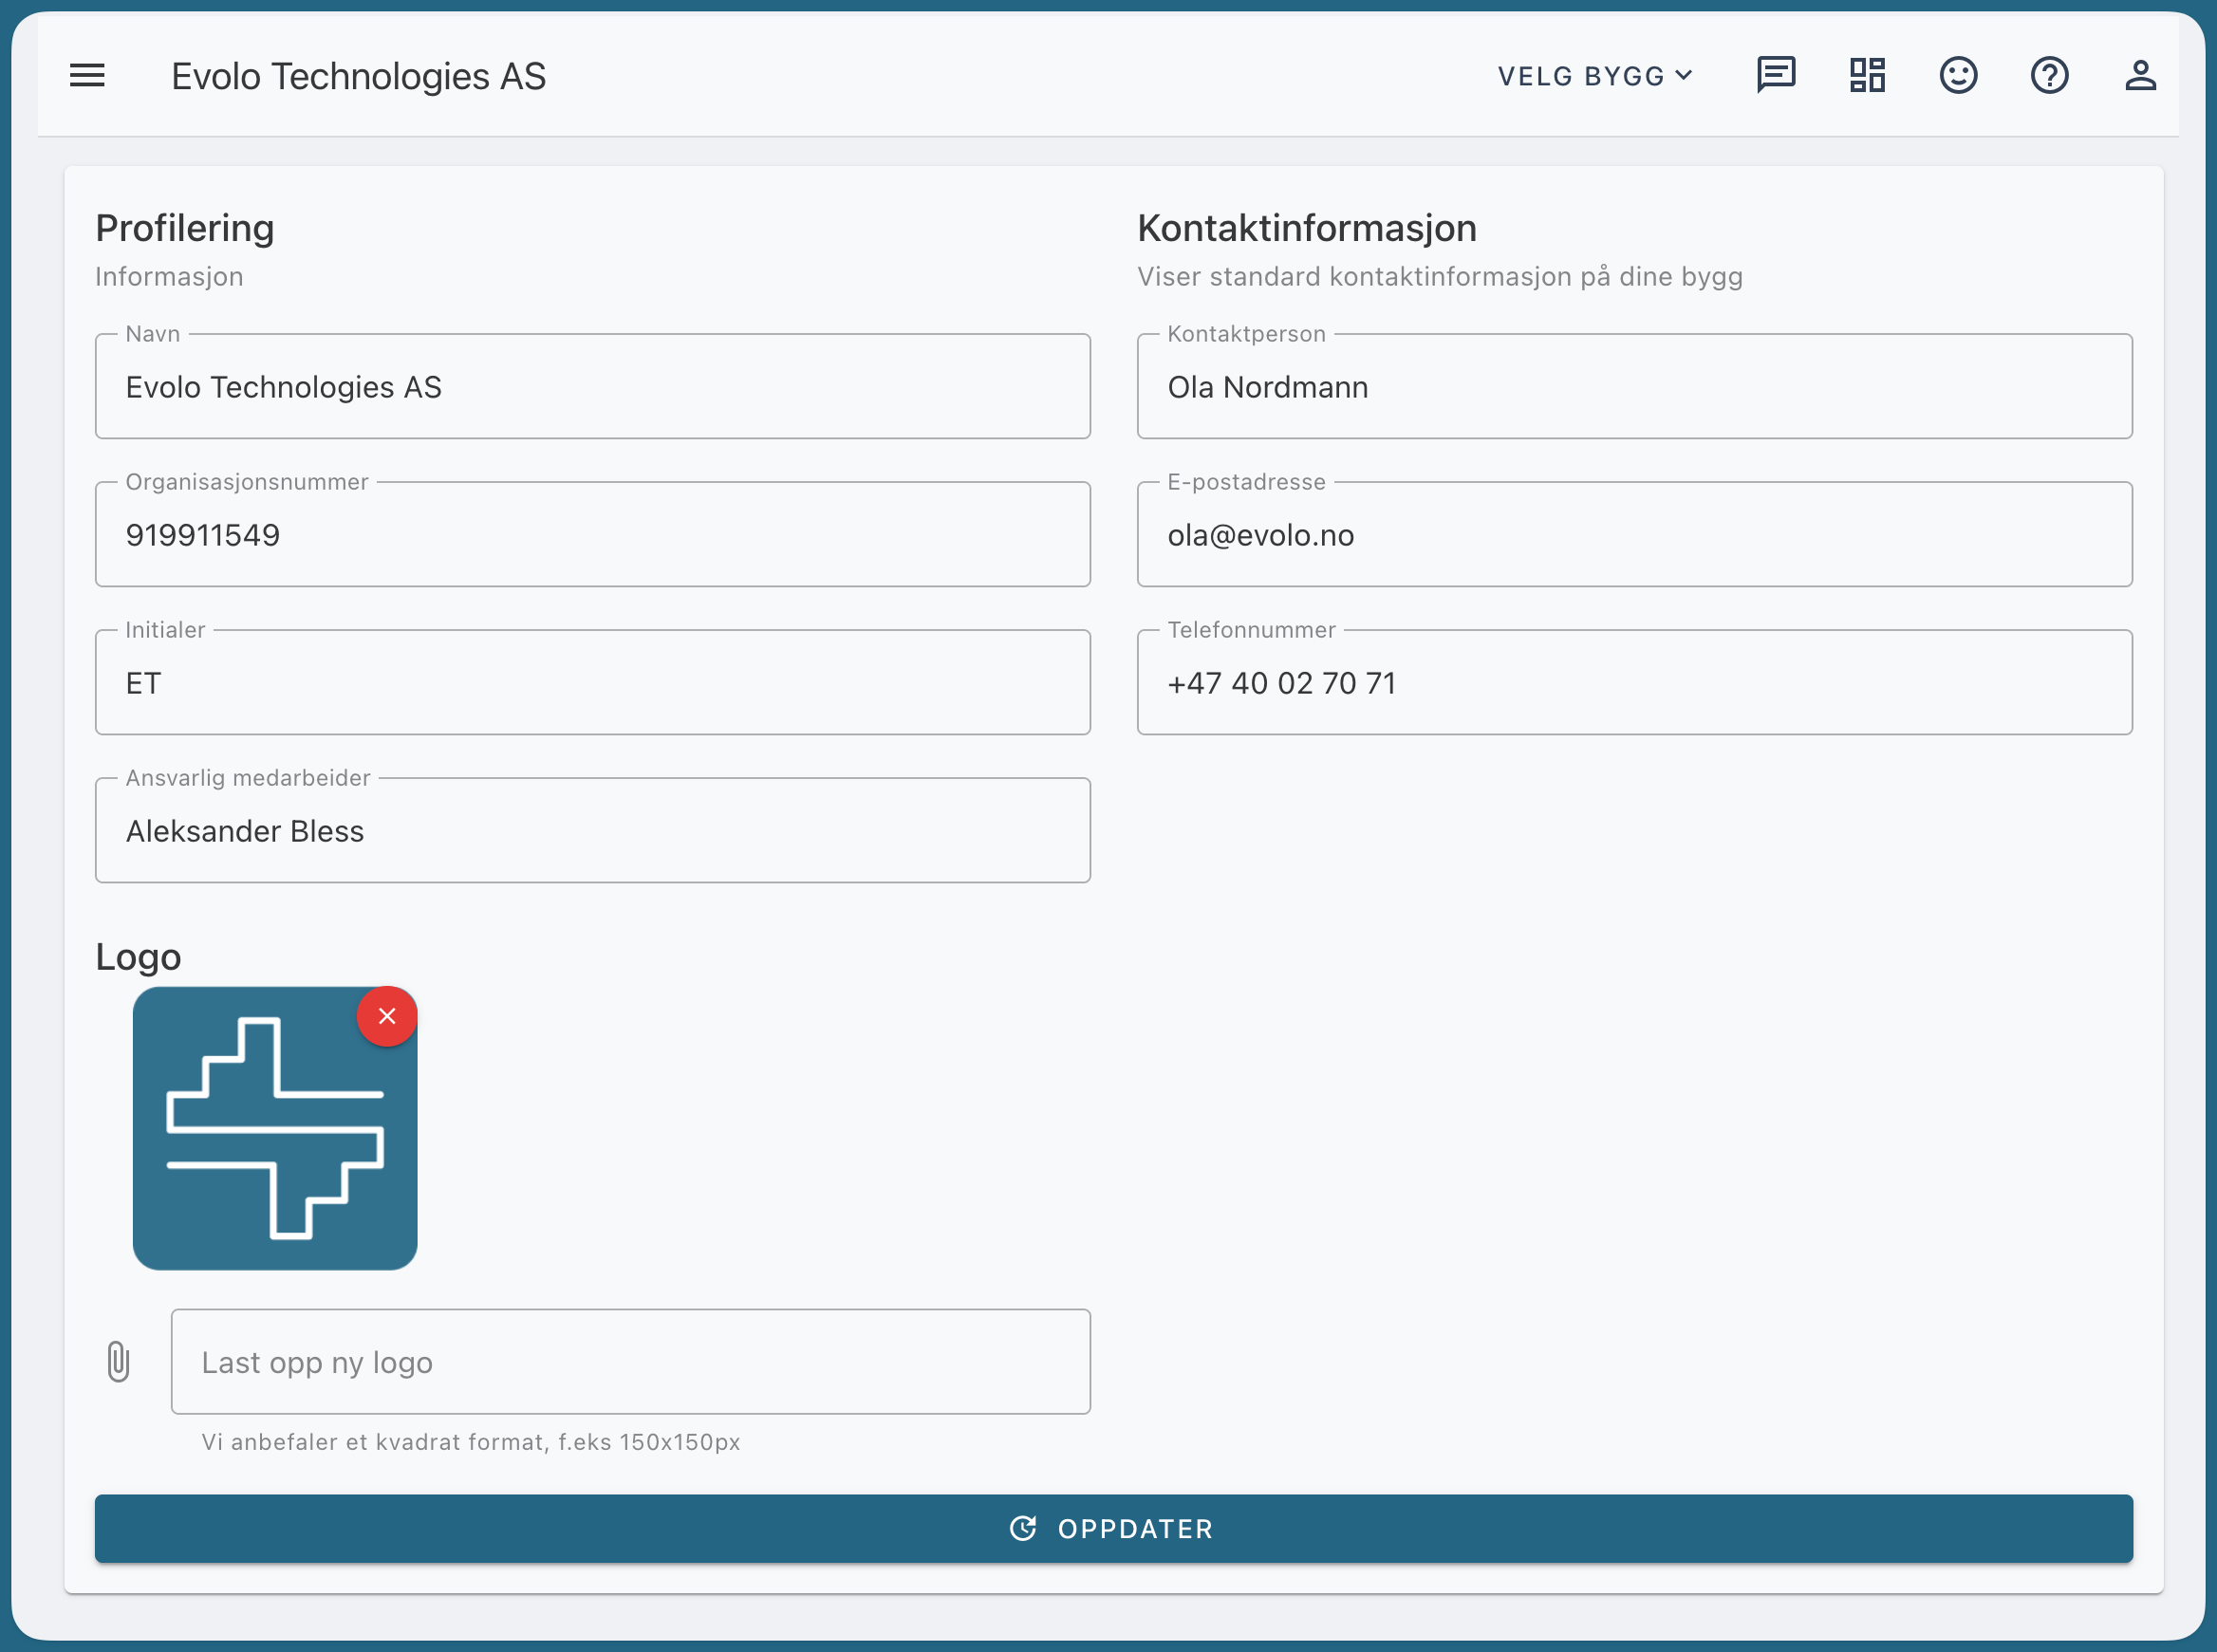Viewport: 2217px width, 1652px height.
Task: Edit the Initialer field
Action: click(593, 682)
